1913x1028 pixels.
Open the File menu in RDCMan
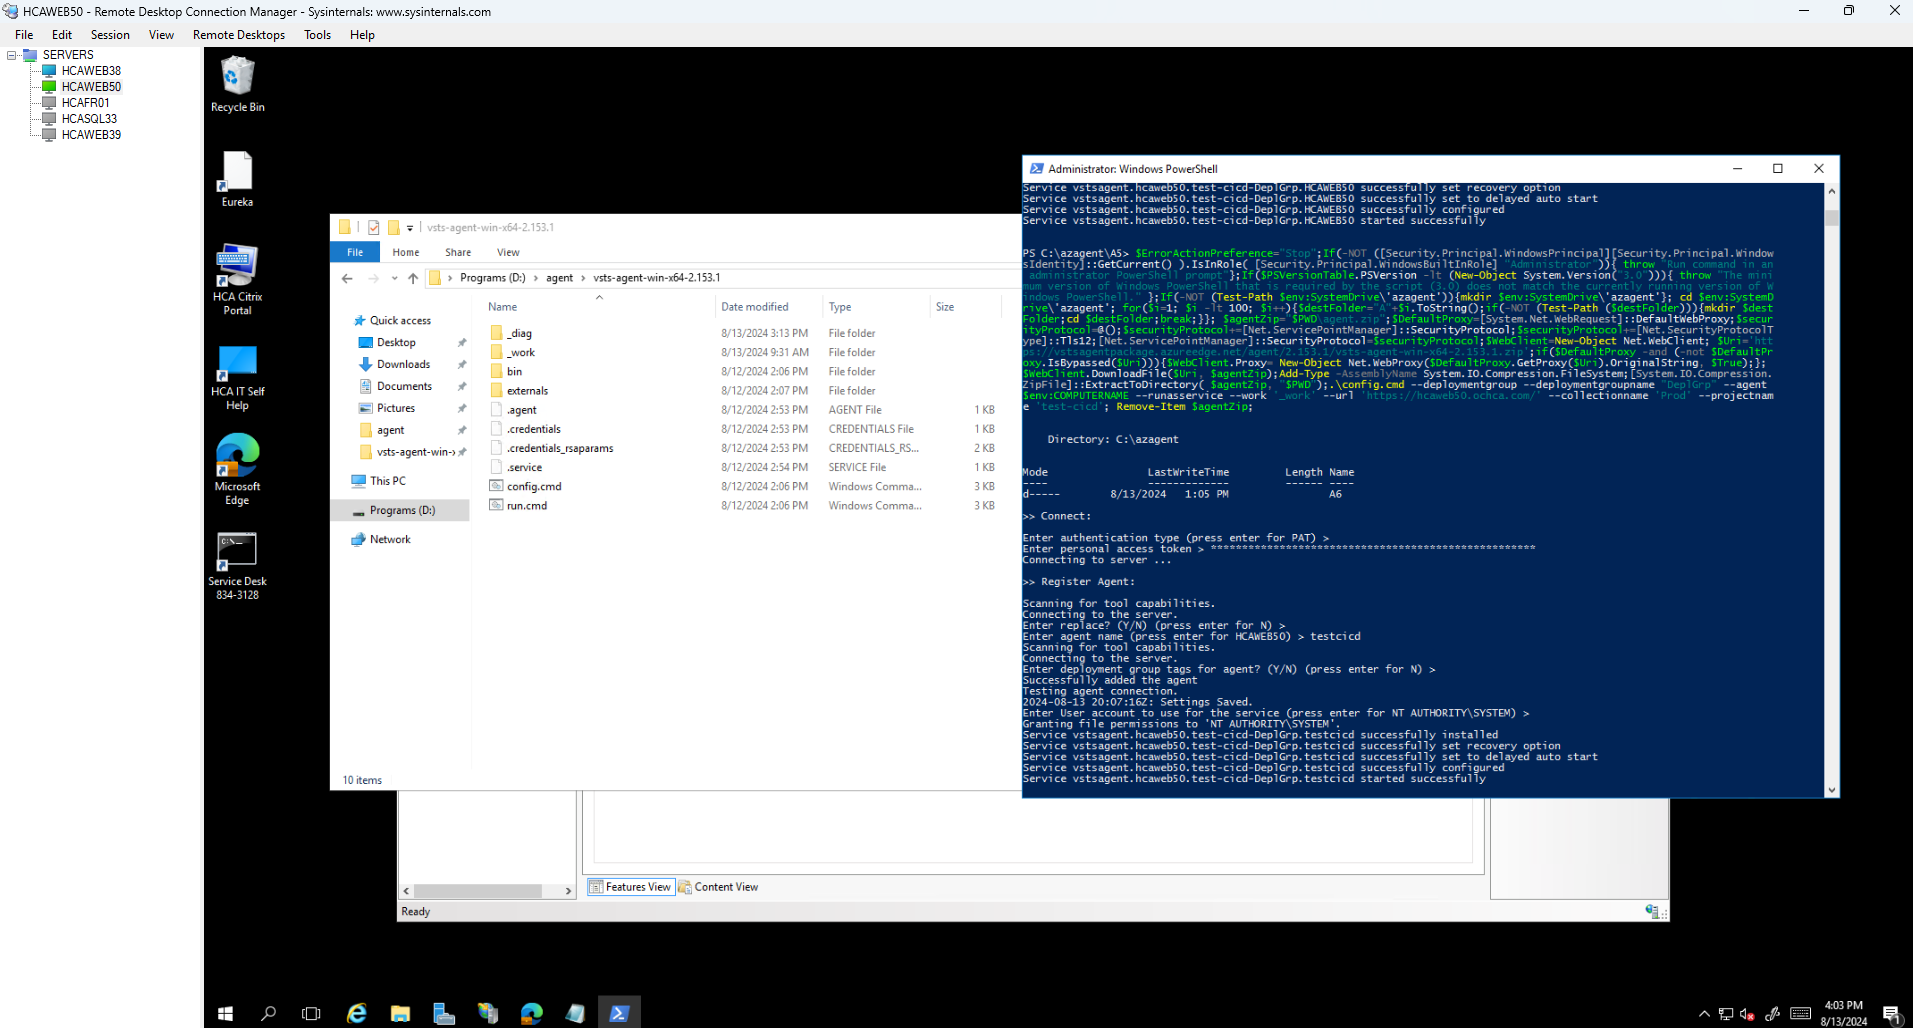[24, 35]
